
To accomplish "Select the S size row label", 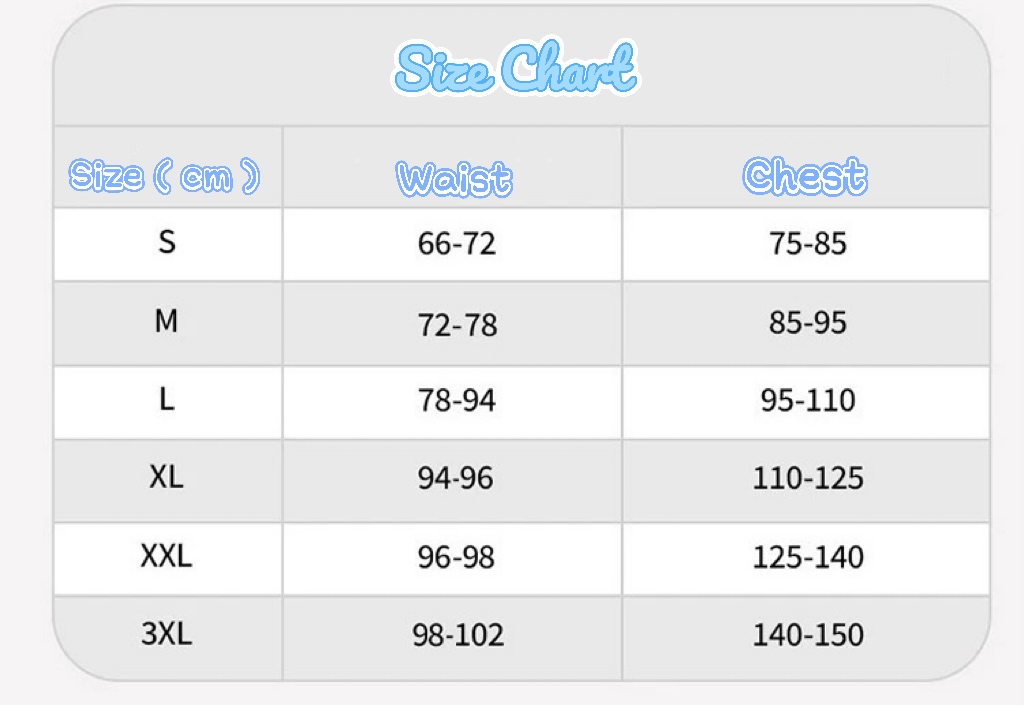I will [x=167, y=242].
